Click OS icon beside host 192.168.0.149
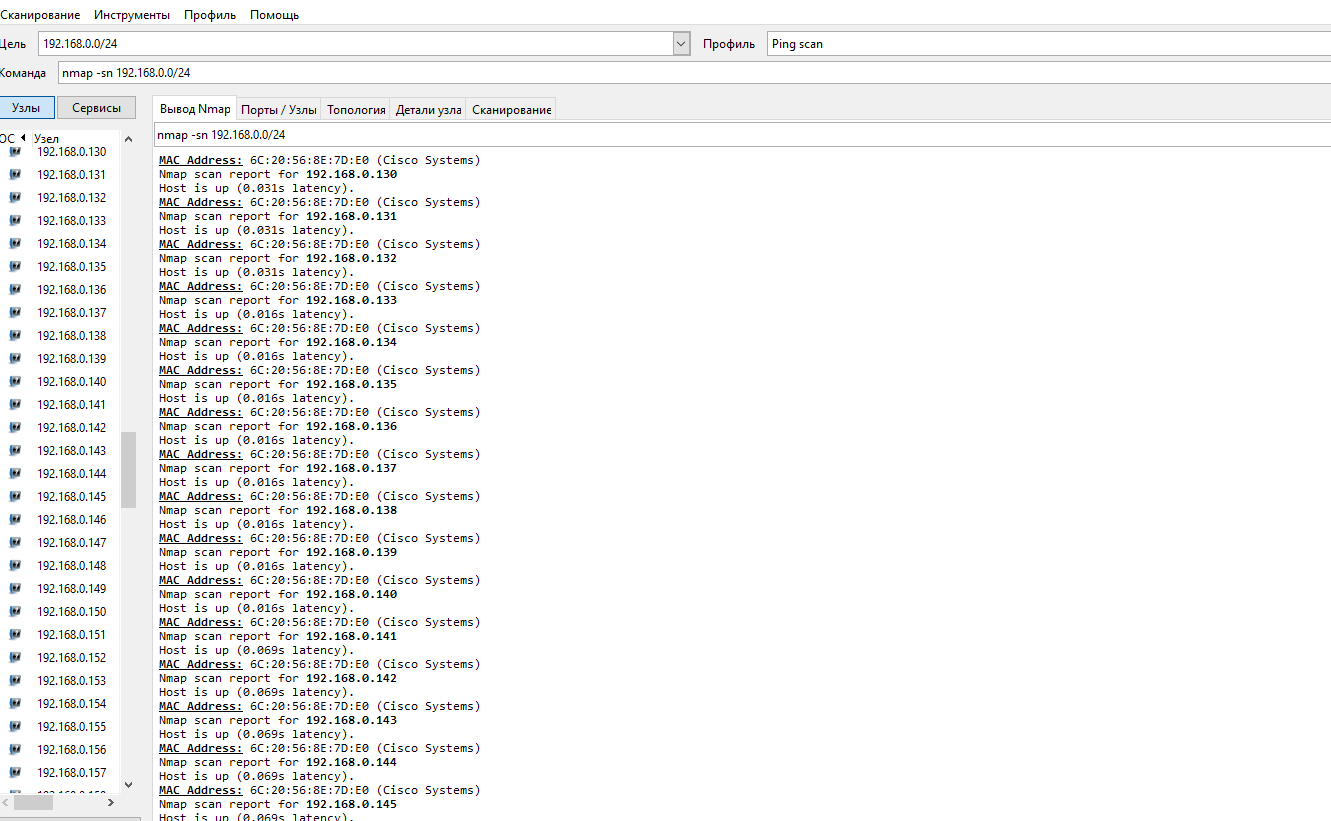The height and width of the screenshot is (821, 1331). click(x=15, y=589)
